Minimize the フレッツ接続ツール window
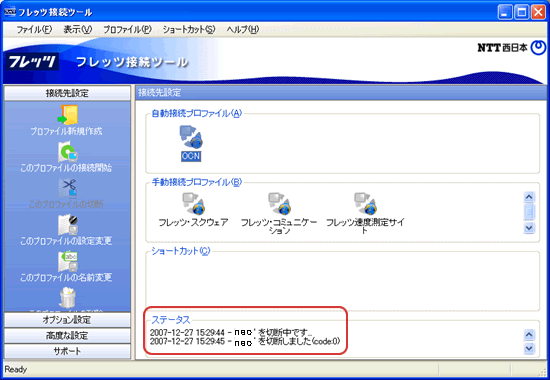The image size is (550, 380). click(x=505, y=13)
